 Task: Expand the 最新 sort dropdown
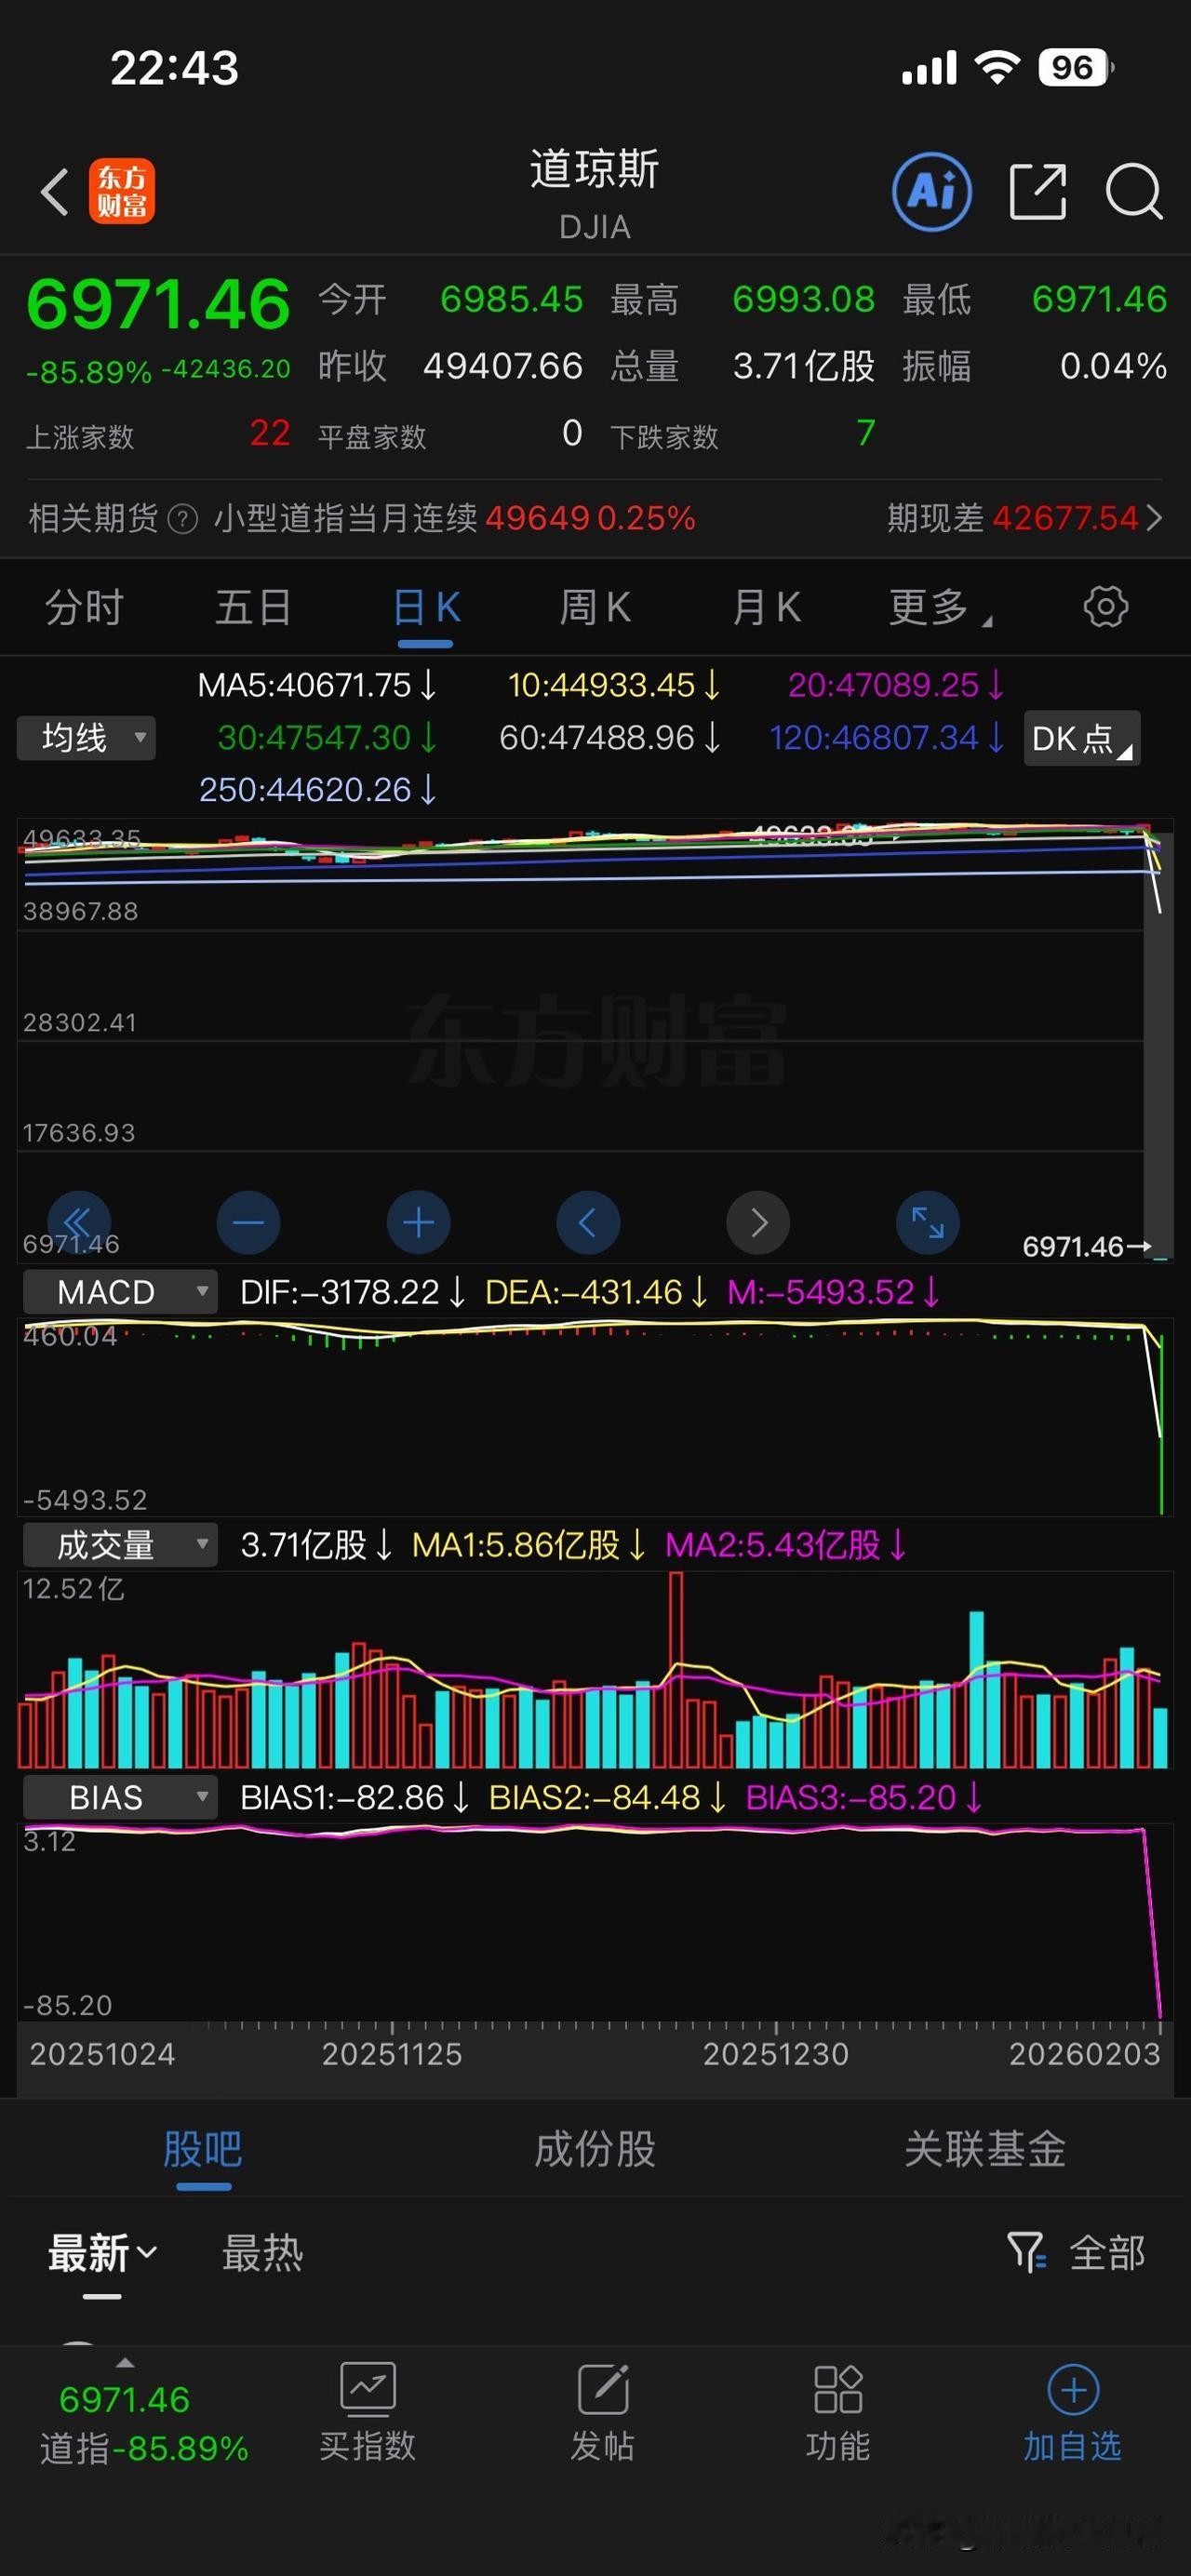(x=102, y=2253)
